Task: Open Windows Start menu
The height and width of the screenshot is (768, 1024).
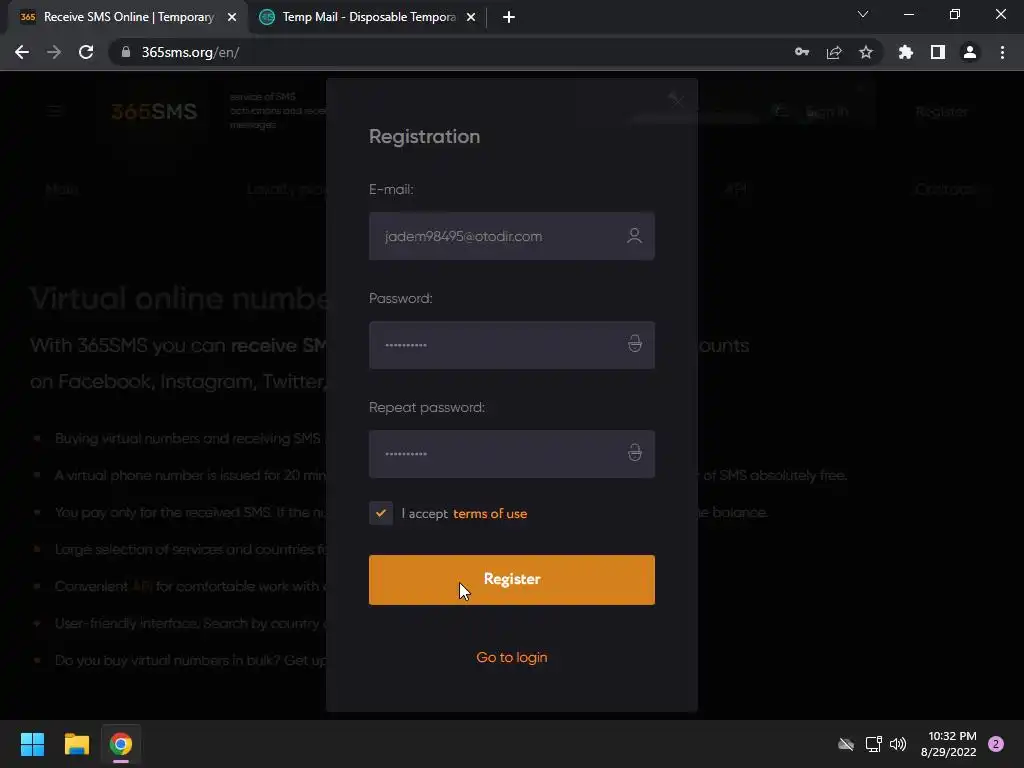Action: pyautogui.click(x=32, y=744)
